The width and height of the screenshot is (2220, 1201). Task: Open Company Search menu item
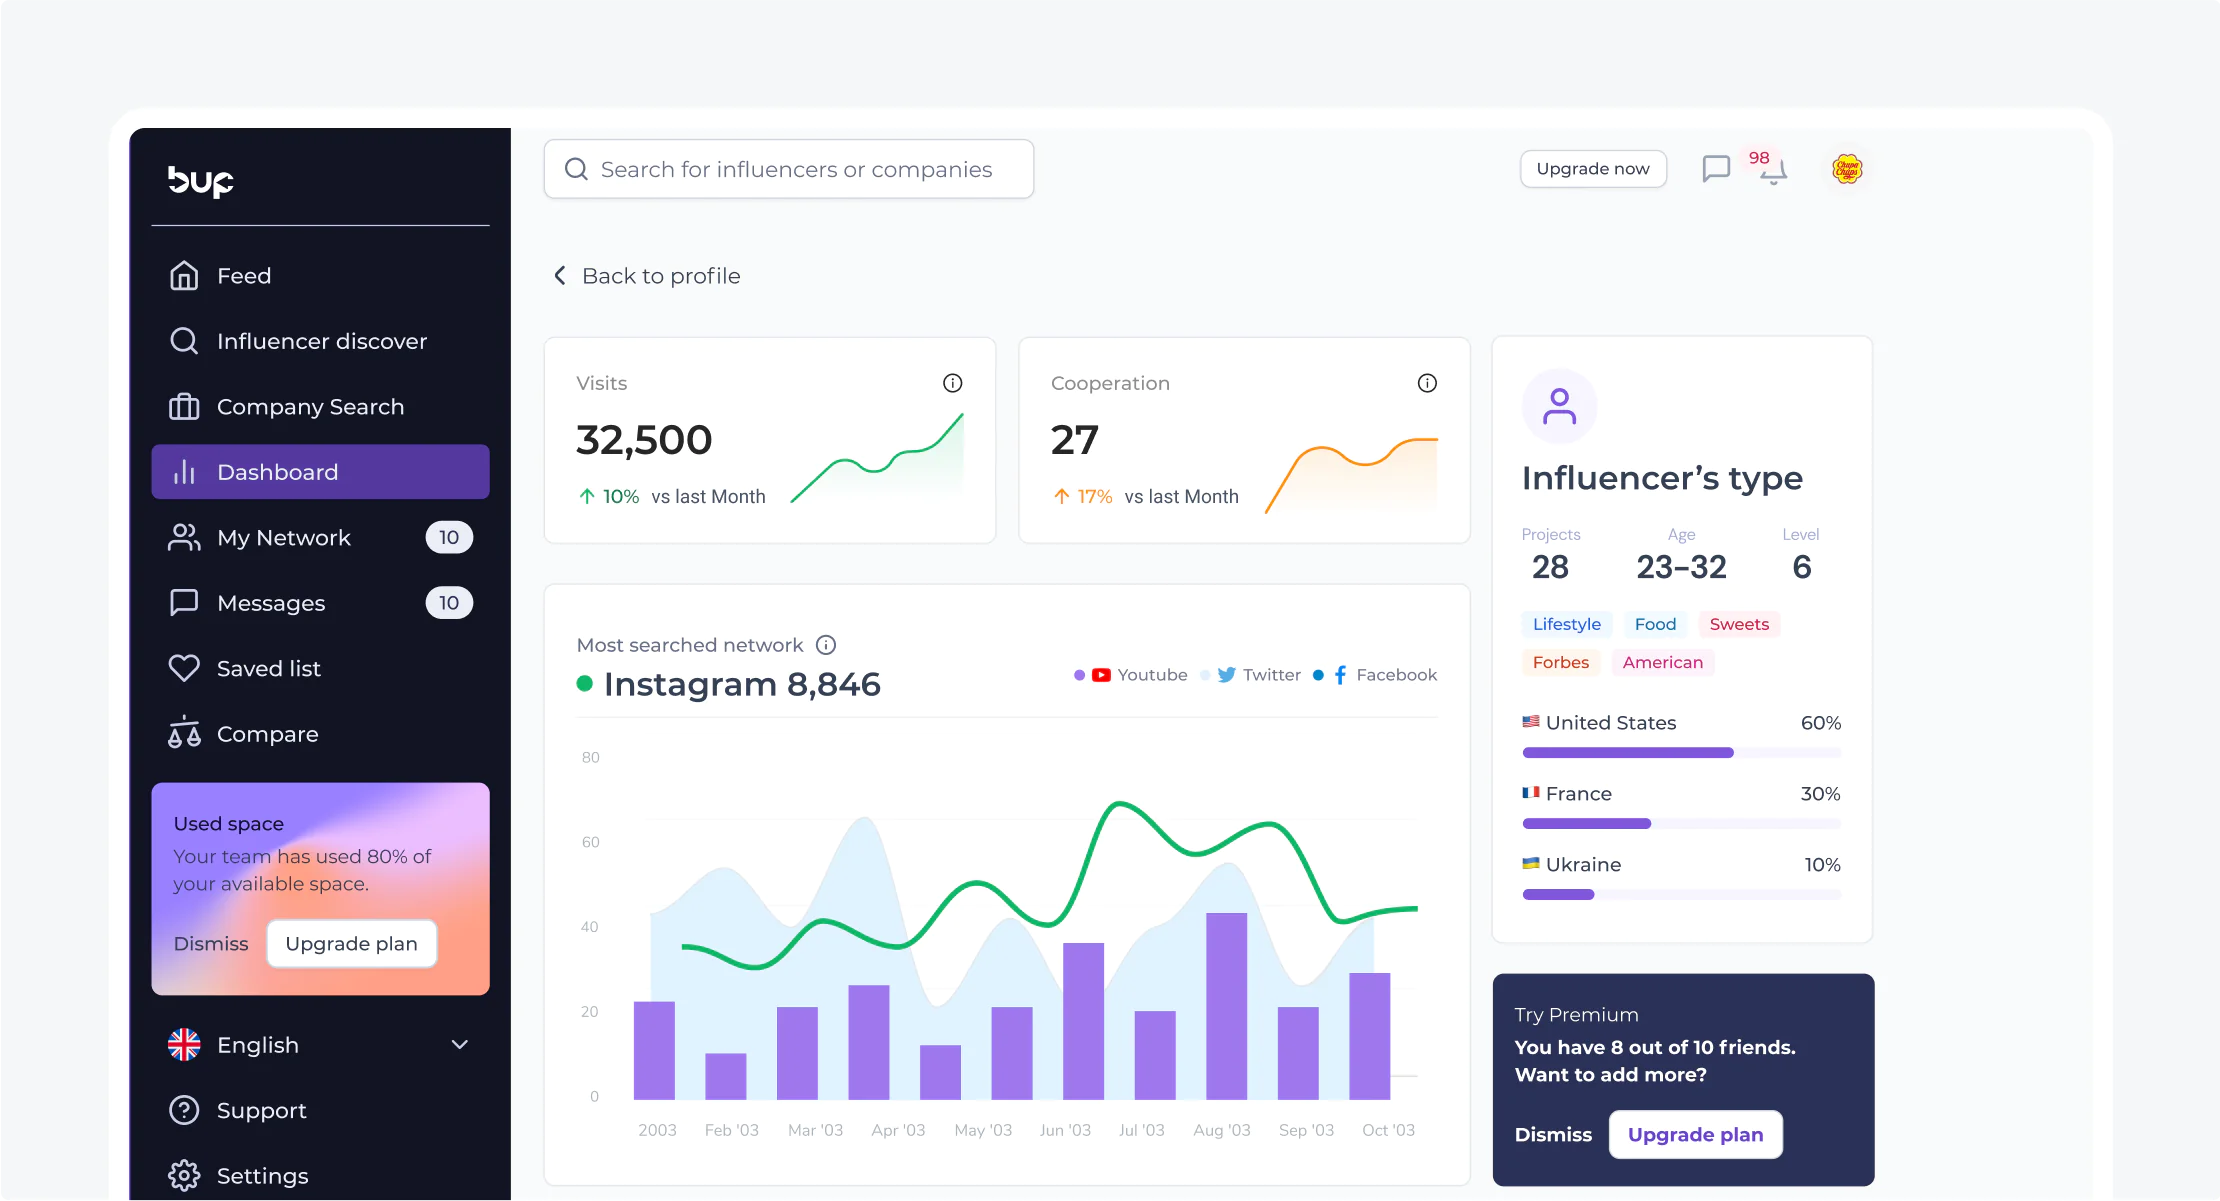(320, 406)
